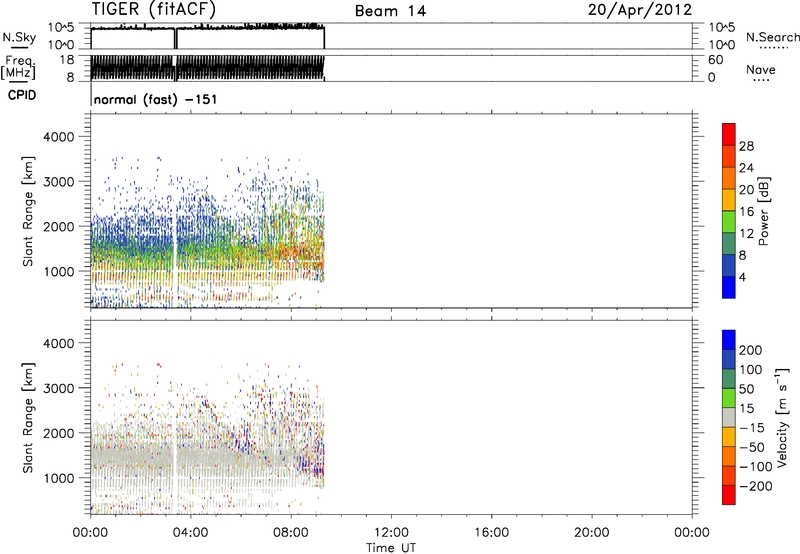This screenshot has height=554, width=800.
Task: Click the '200' tick on Velocity colorbar
Action: tap(751, 350)
